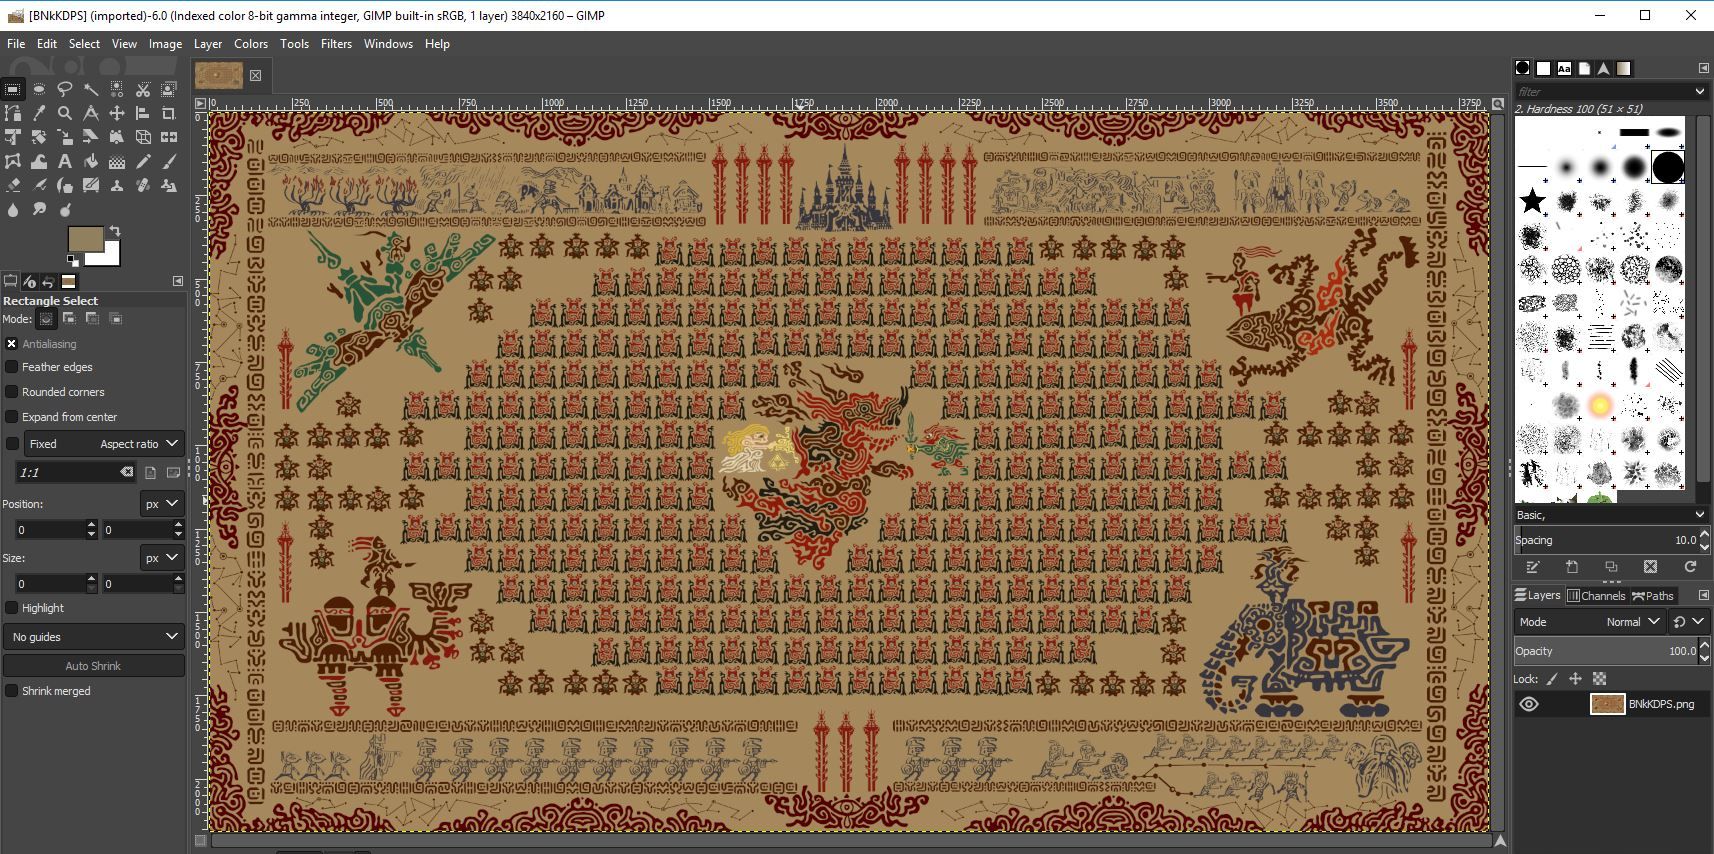The image size is (1714, 854).
Task: Enable Rounded corners checkbox
Action: pyautogui.click(x=12, y=392)
